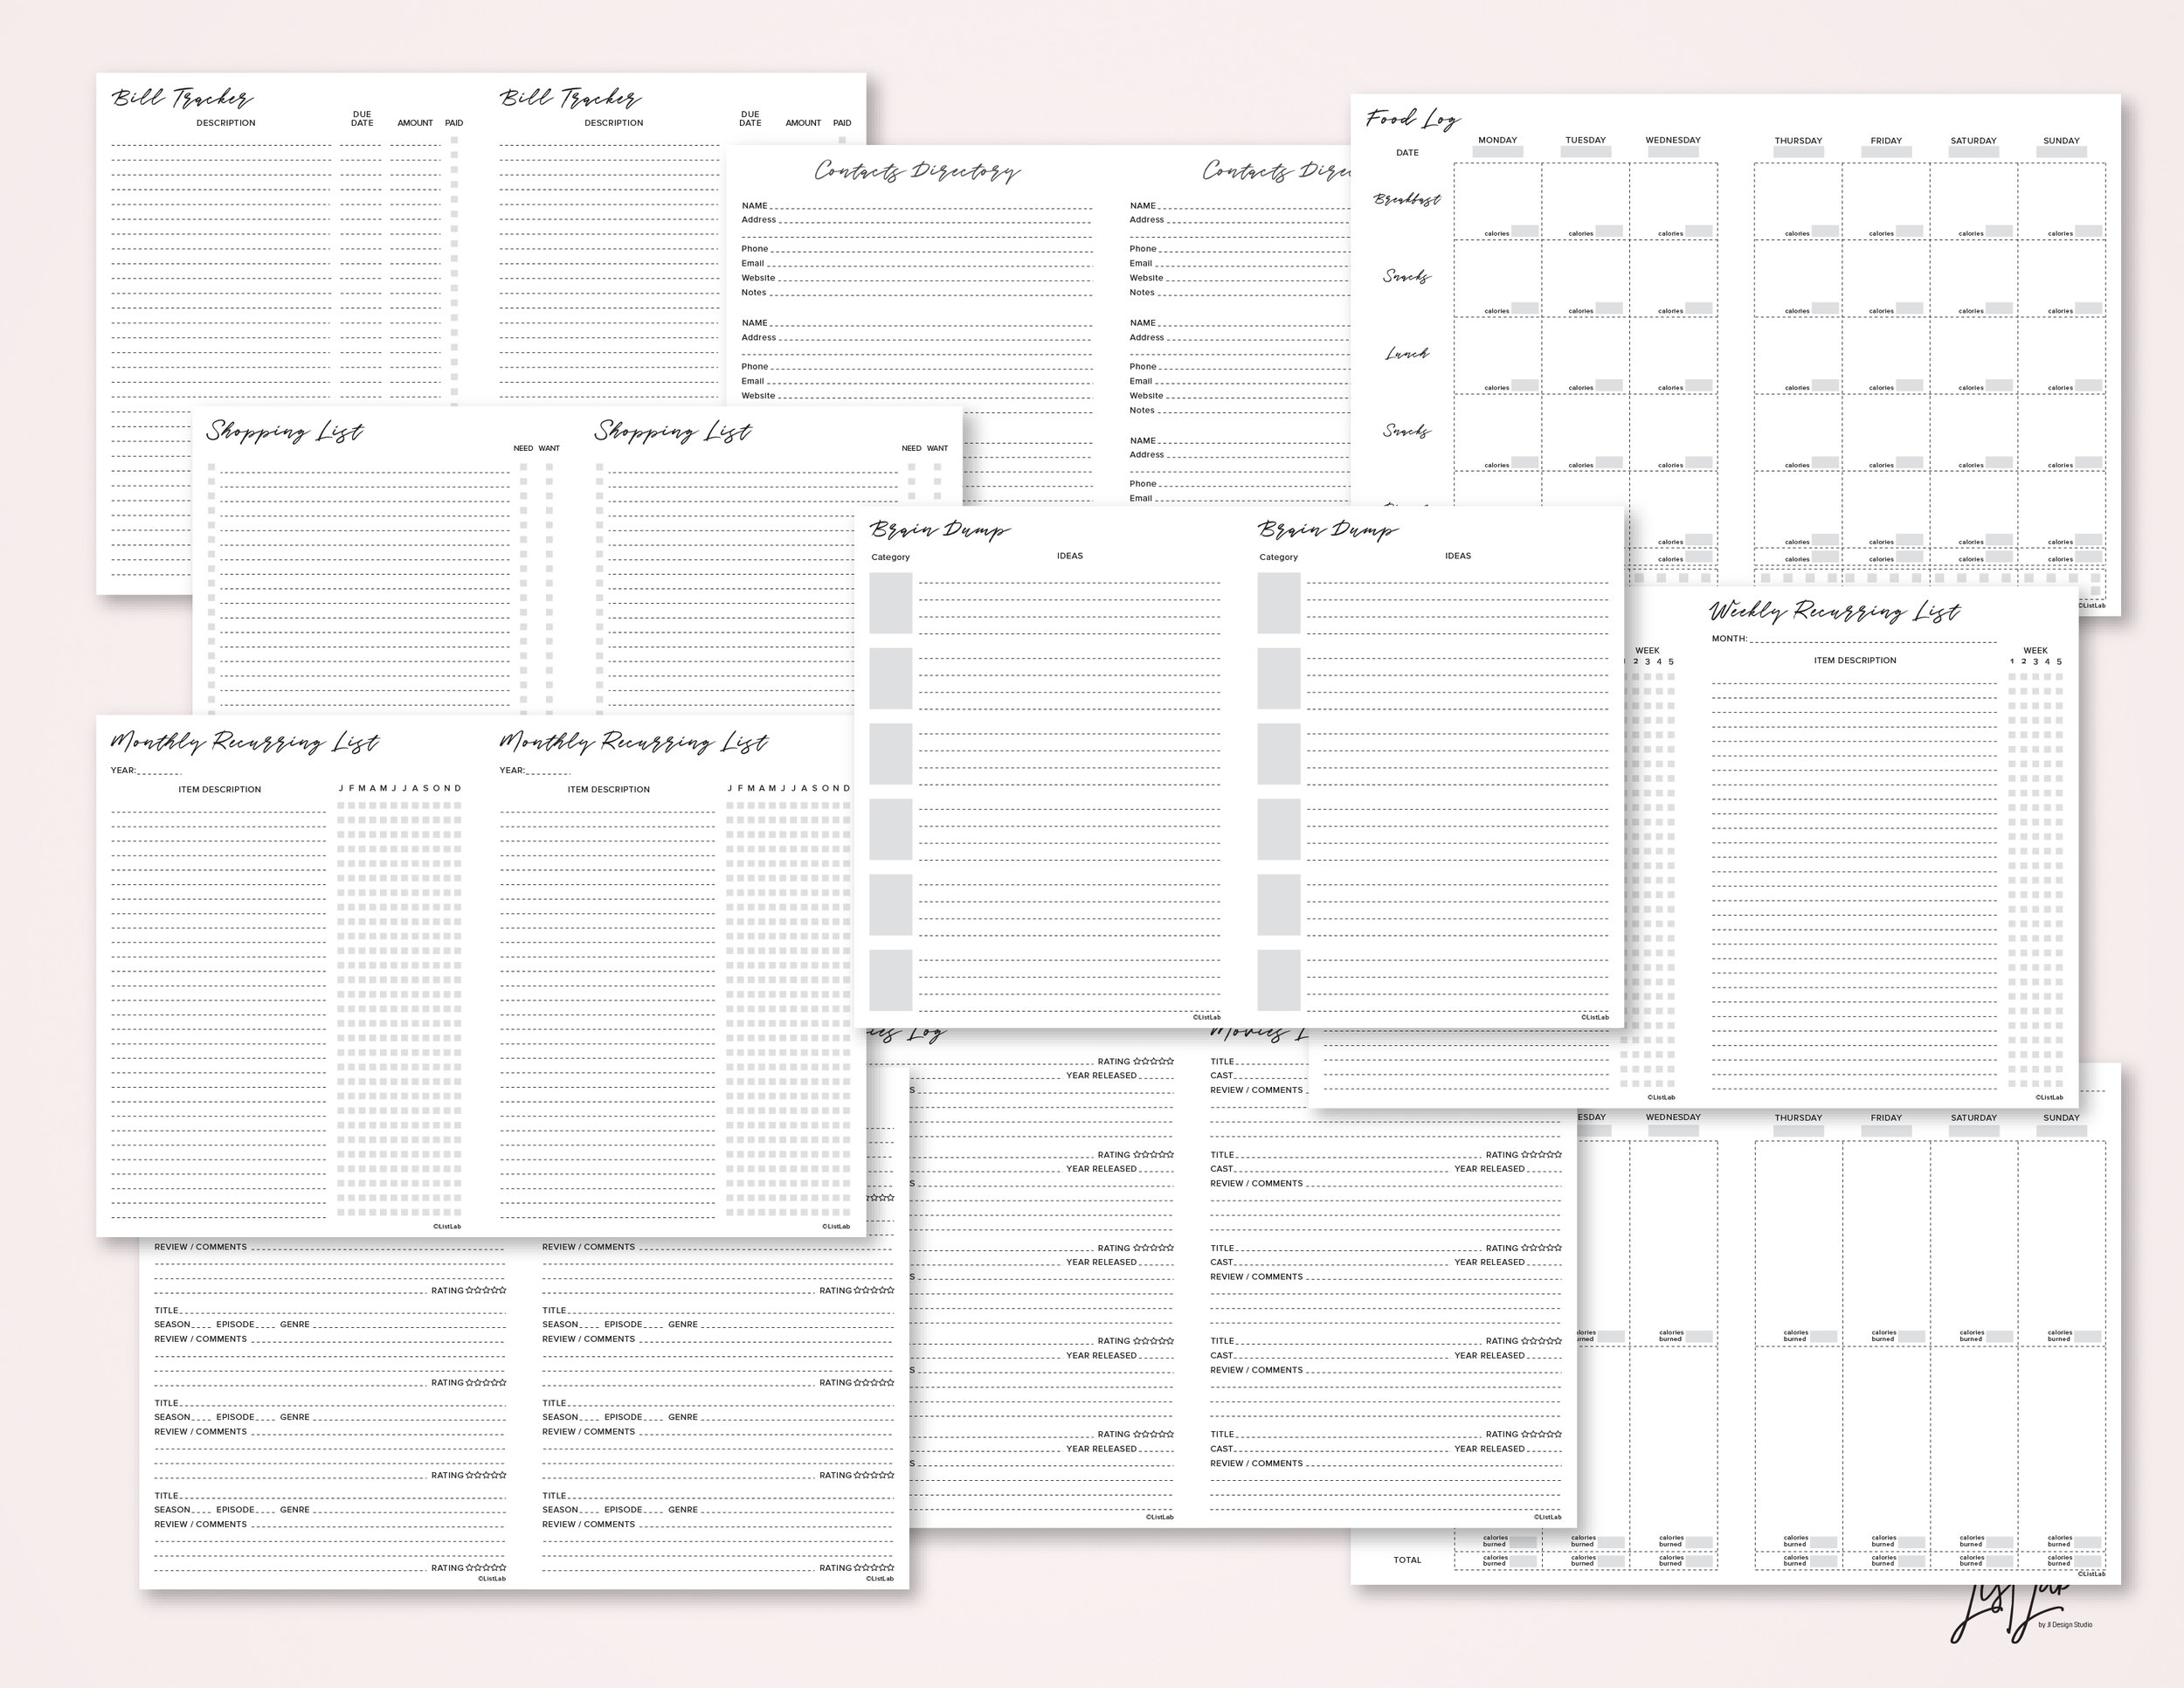This screenshot has width=2184, height=1688.
Task: Click ©ListLab footer on Weekly Recurring List
Action: click(2049, 1097)
